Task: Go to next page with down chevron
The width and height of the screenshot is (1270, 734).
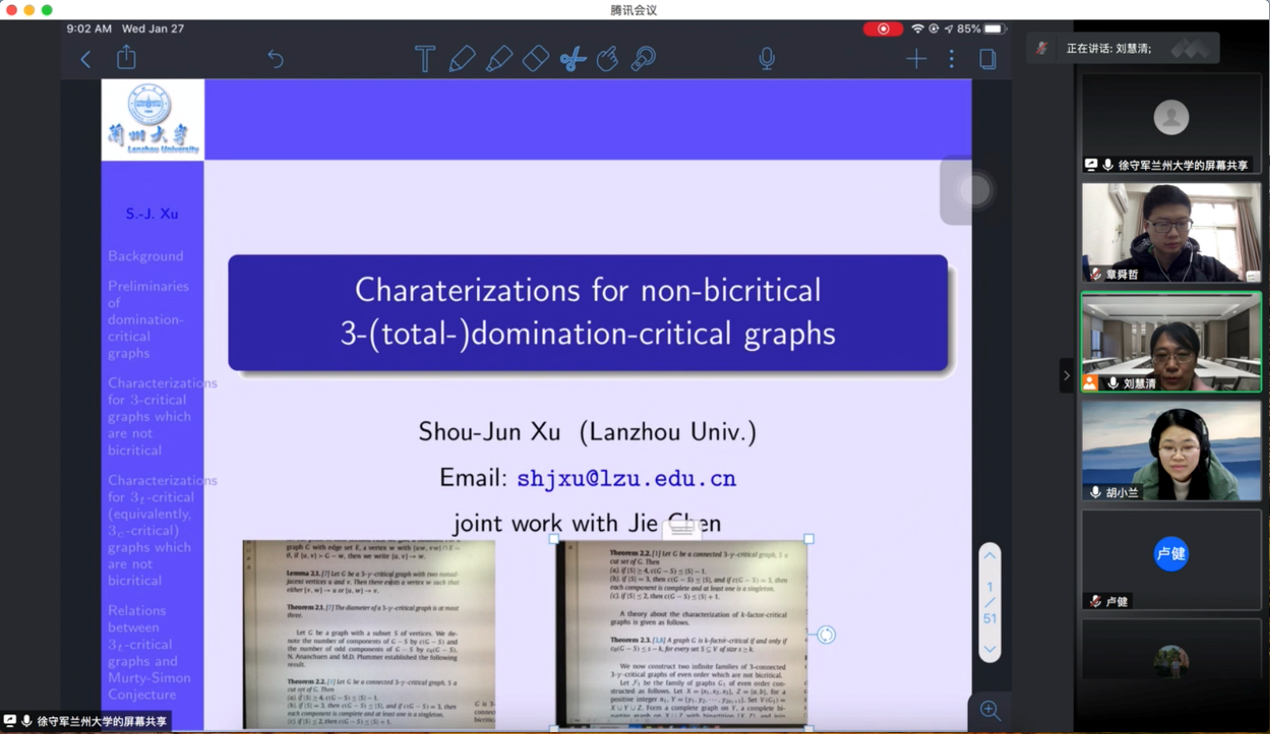Action: tap(989, 649)
